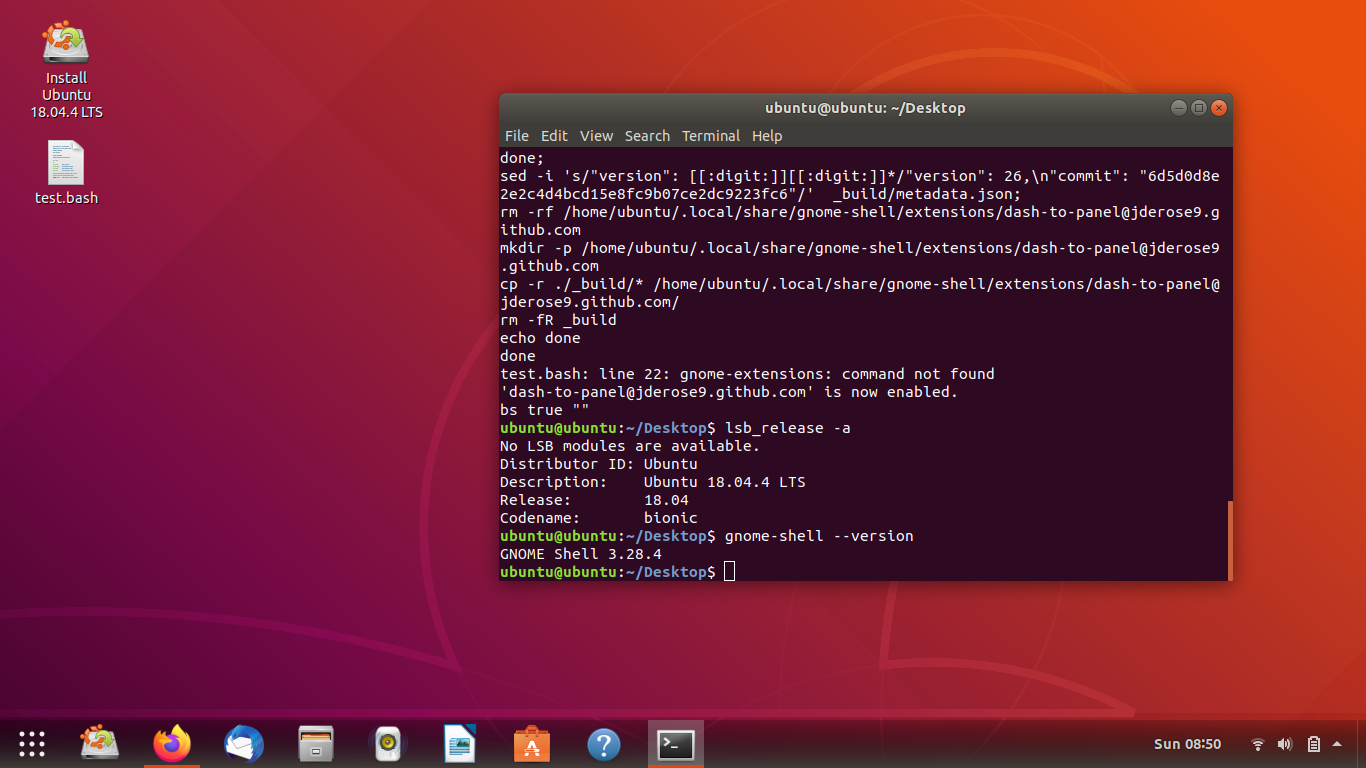Mute audio via the speaker icon
This screenshot has width=1366, height=768.
(1285, 743)
